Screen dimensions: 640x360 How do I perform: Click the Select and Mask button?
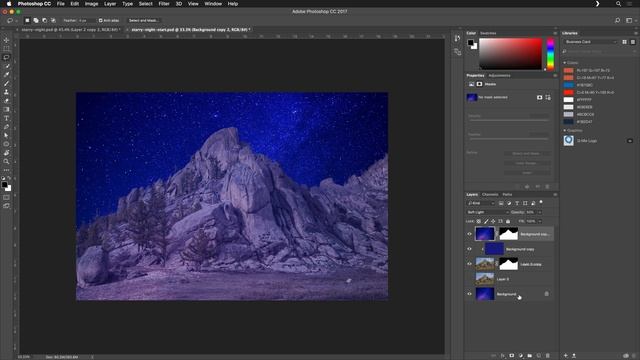click(x=143, y=20)
